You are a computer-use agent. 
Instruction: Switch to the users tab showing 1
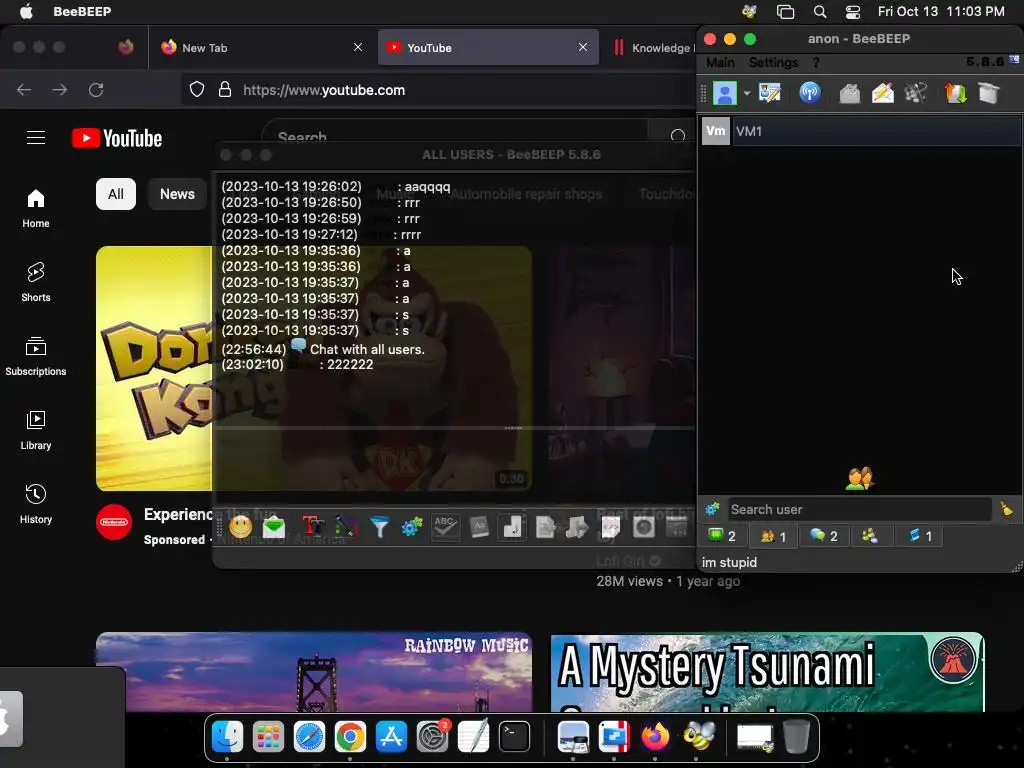(773, 536)
